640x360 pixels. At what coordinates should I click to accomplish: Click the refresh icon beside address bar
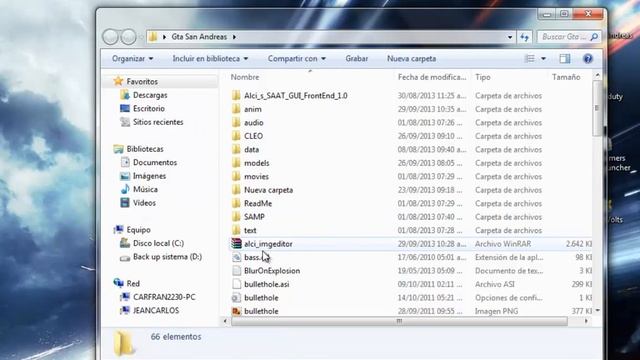524,37
